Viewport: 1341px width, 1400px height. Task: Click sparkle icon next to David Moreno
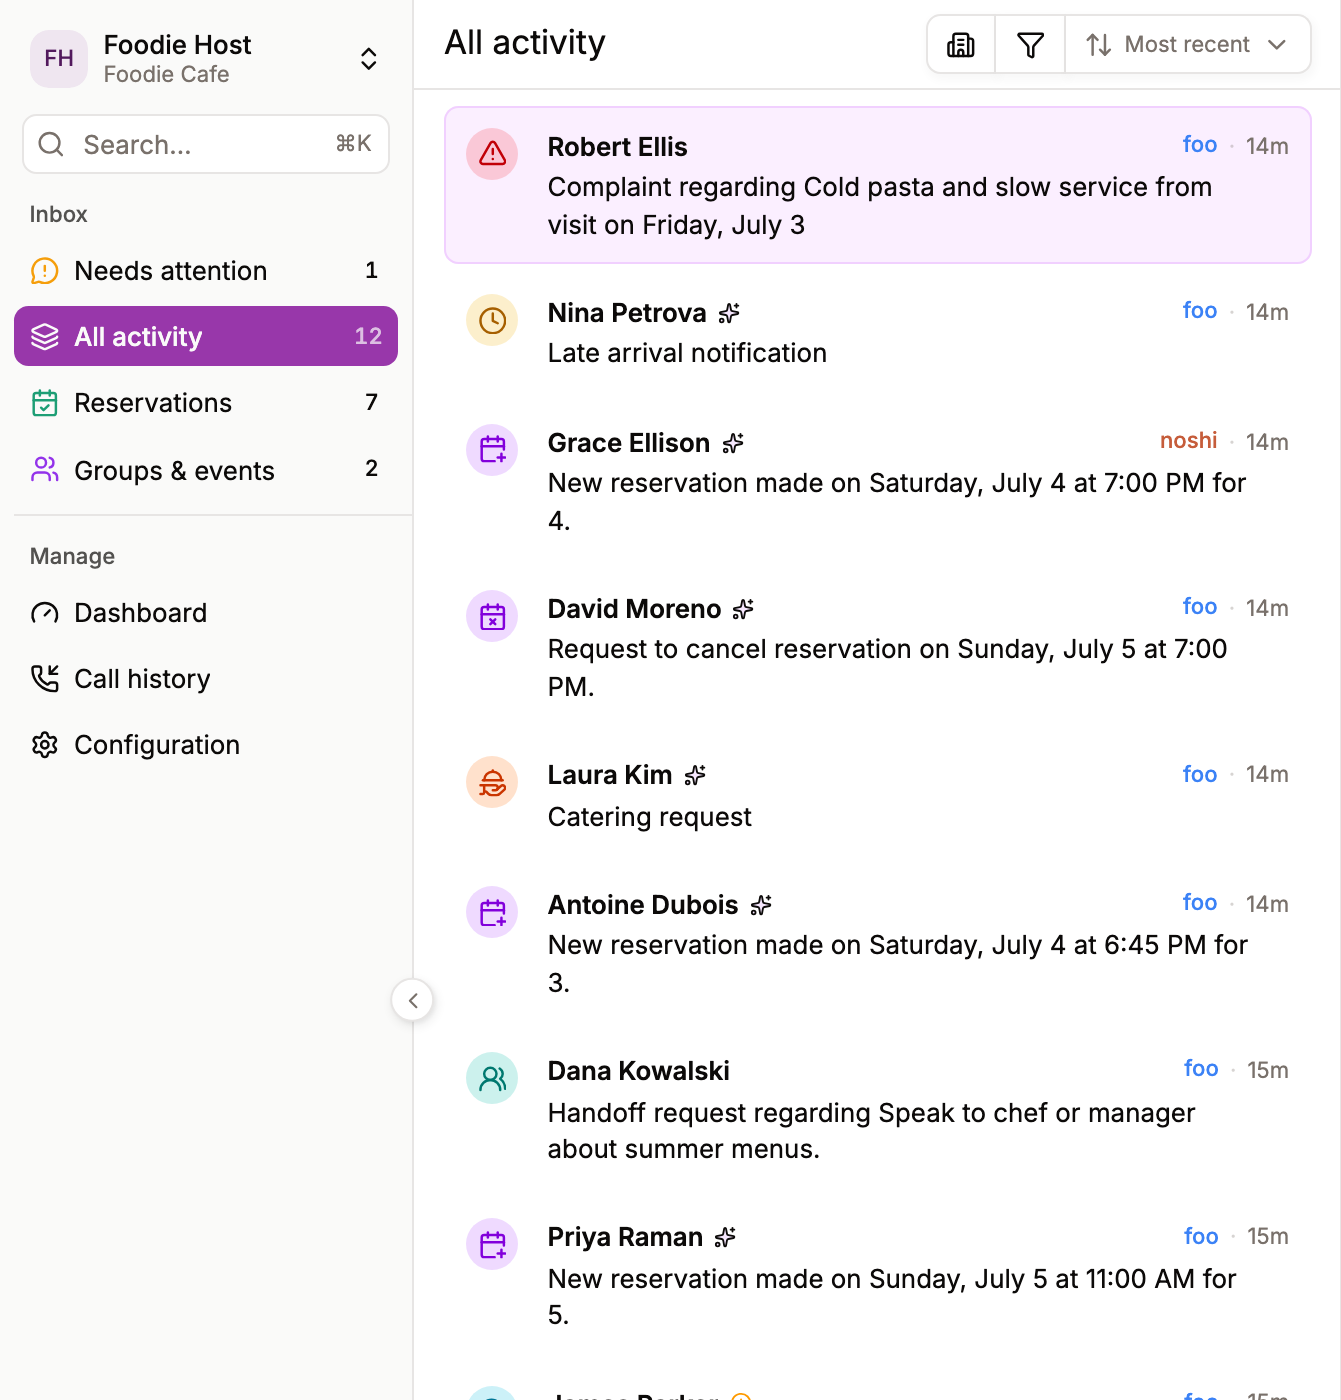(x=743, y=609)
